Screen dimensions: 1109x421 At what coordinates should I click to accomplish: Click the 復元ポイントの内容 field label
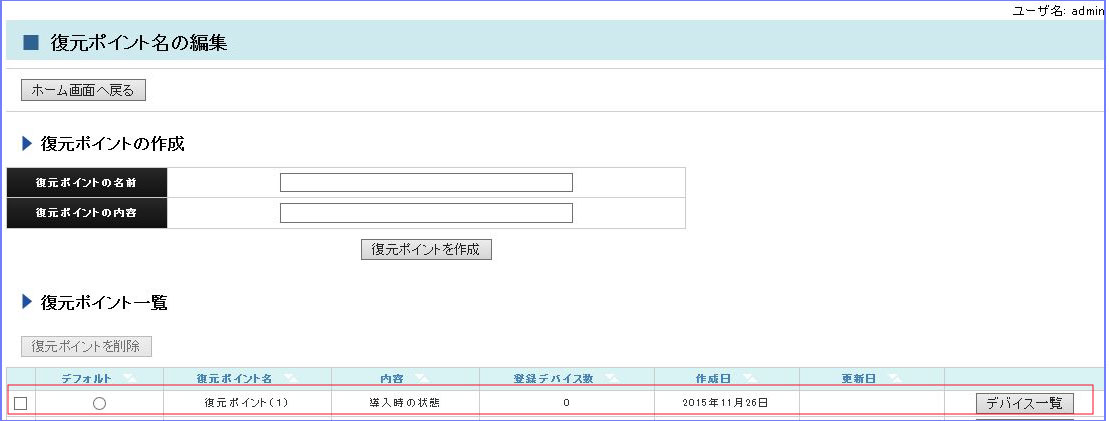point(86,213)
